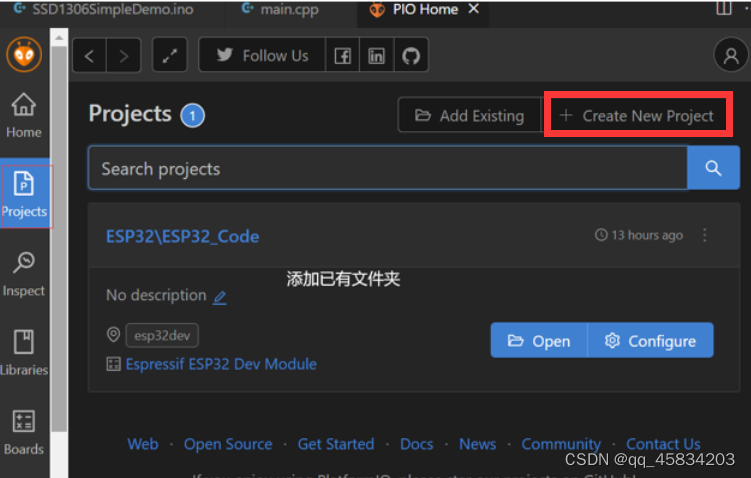Click the Configure project button
751x478 pixels.
[650, 341]
